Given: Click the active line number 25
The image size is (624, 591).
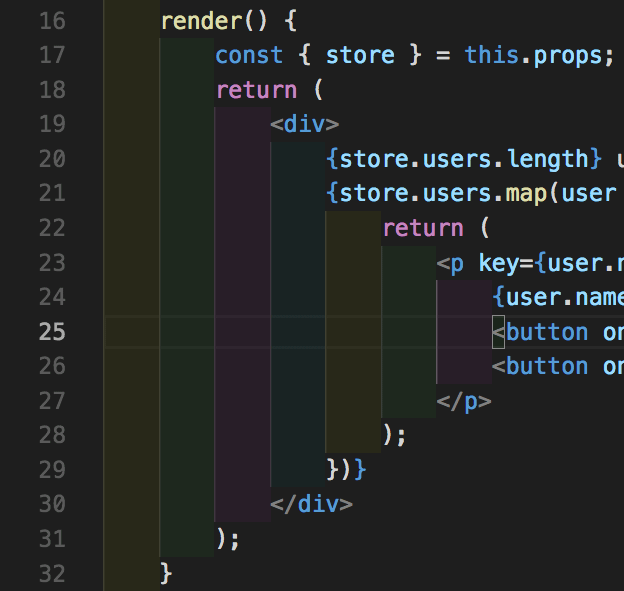Looking at the screenshot, I should 52,332.
